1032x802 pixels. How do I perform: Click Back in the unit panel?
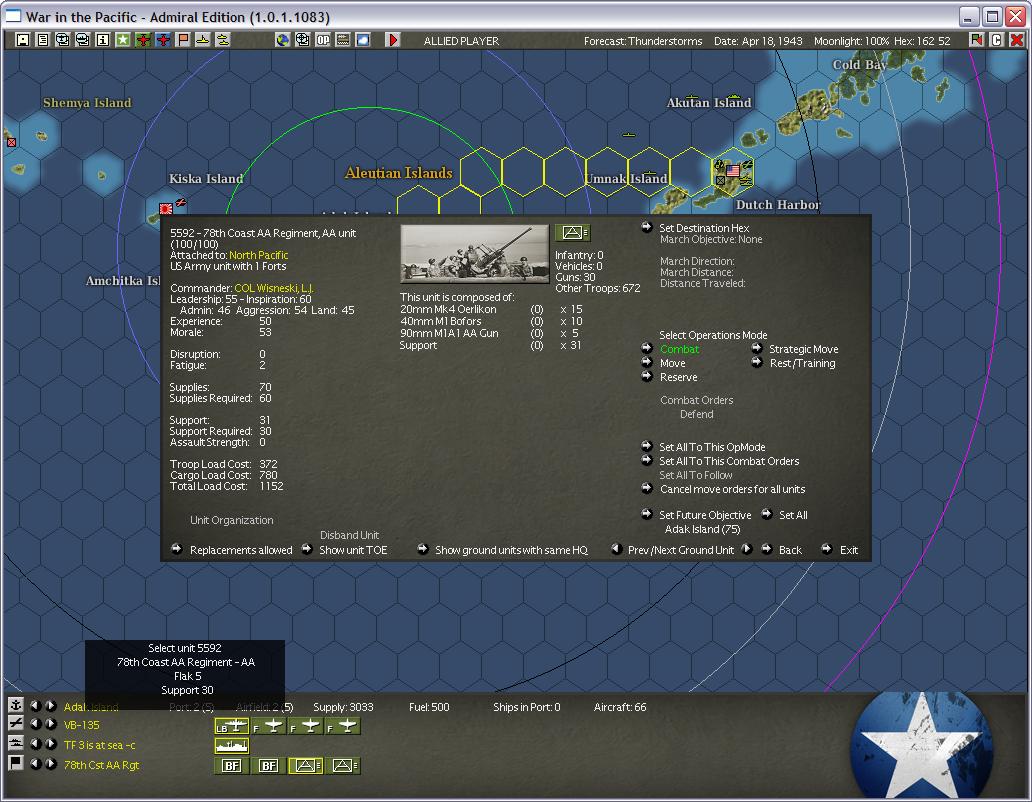tap(790, 550)
